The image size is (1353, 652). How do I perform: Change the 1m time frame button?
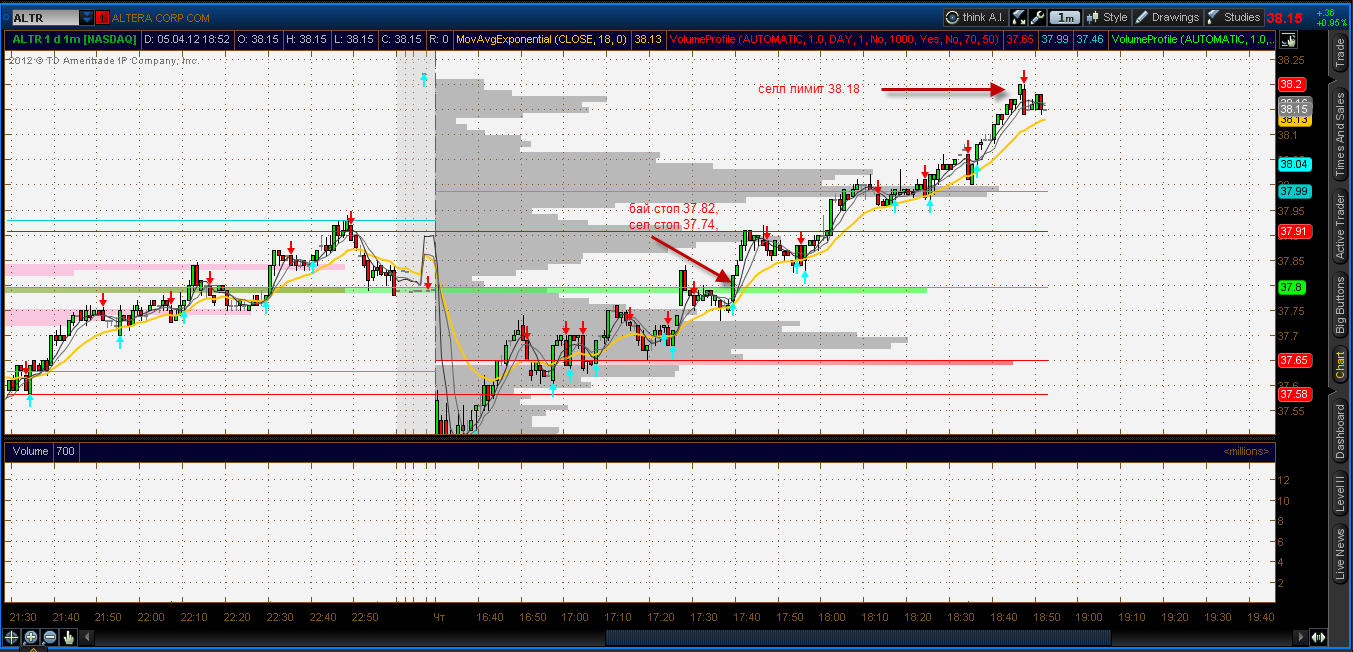[1065, 17]
